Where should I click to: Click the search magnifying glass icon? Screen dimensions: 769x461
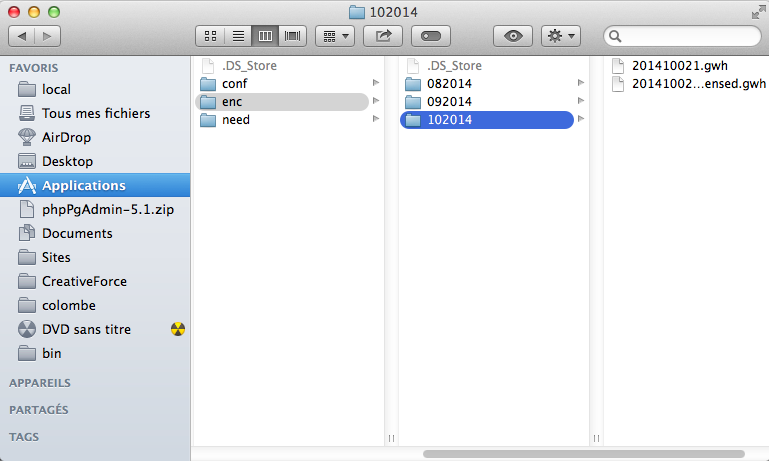point(615,36)
